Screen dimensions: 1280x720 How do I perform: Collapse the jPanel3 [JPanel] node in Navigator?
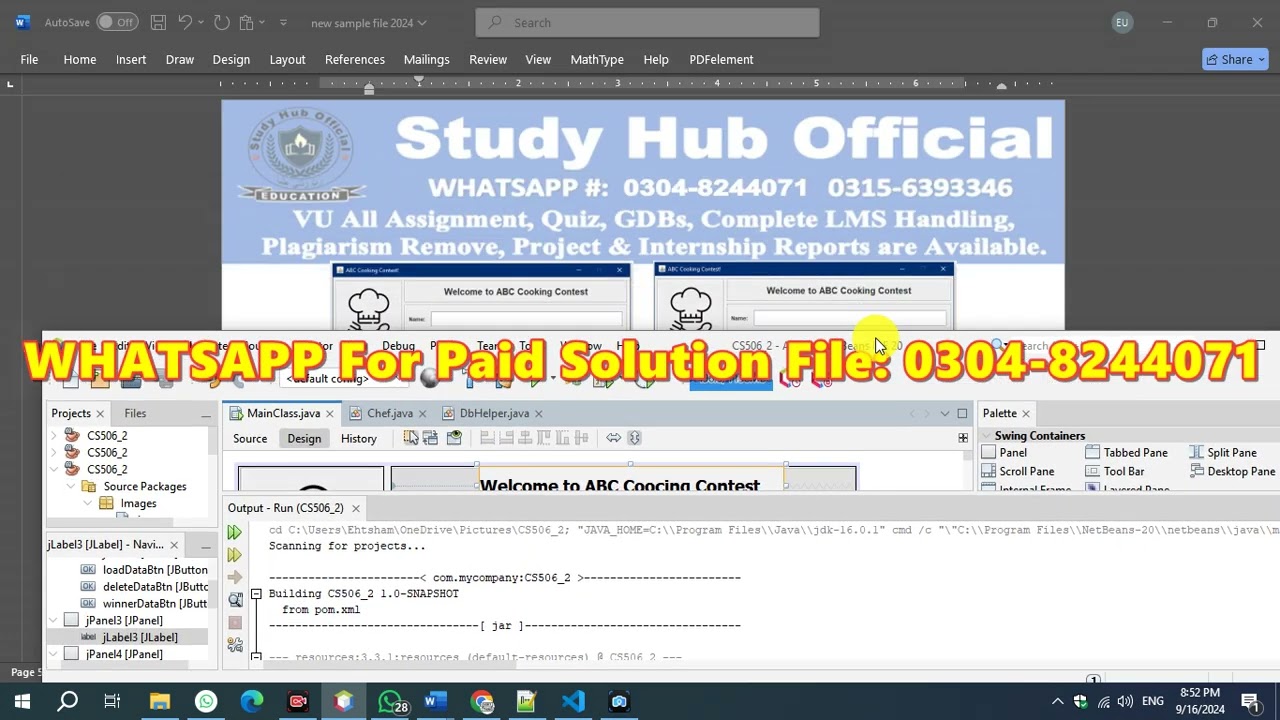pos(54,621)
